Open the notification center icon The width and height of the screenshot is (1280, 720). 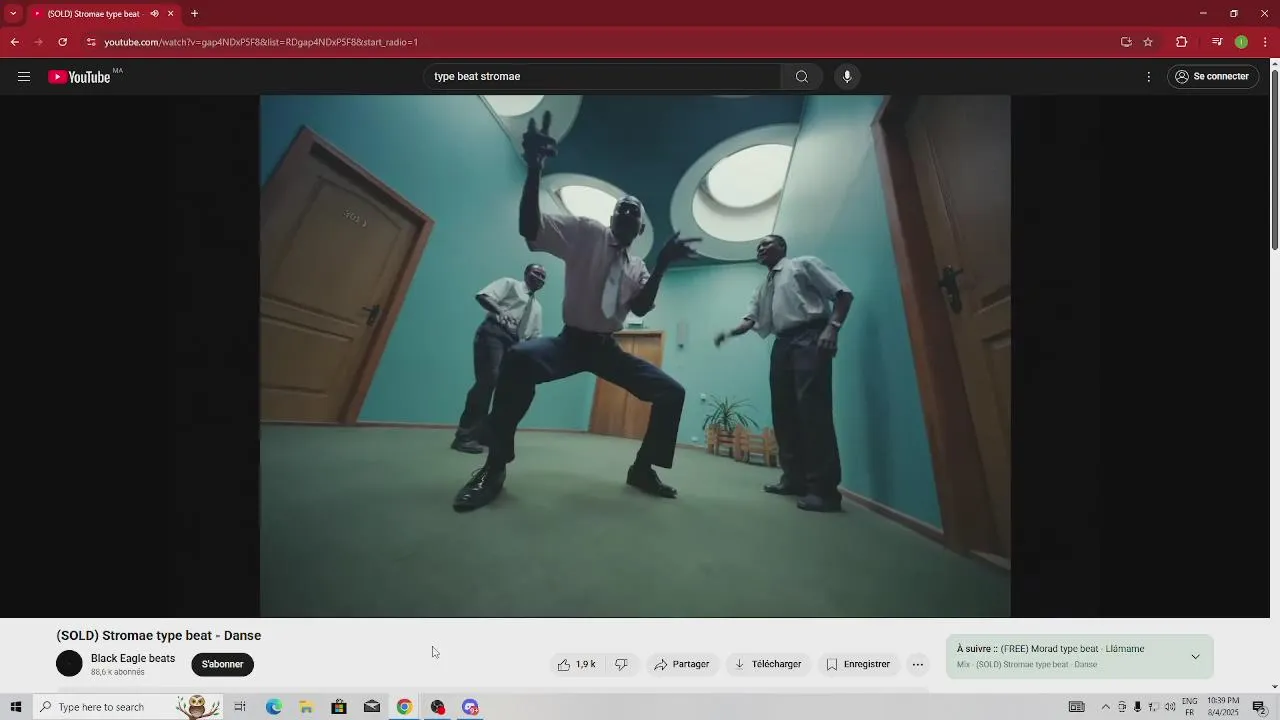pyautogui.click(x=1260, y=707)
